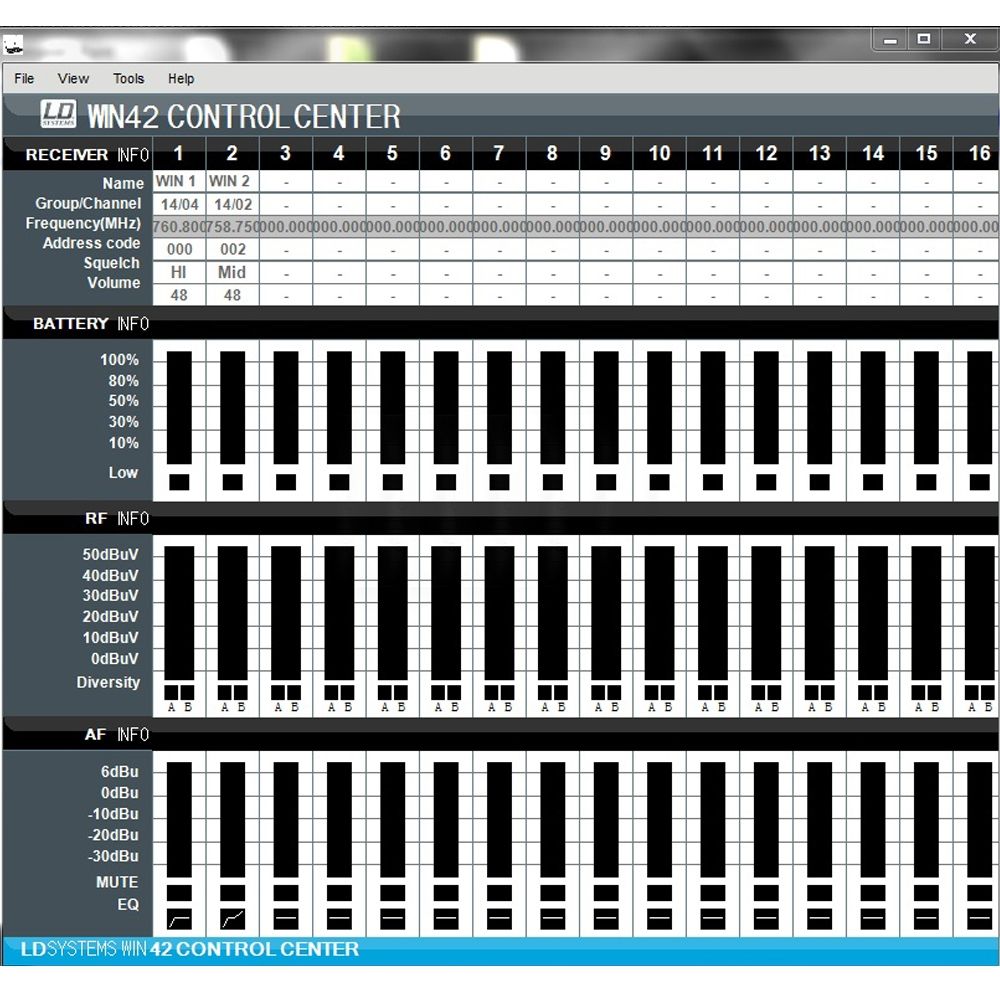Open the File menu
The width and height of the screenshot is (1000, 1000).
(x=24, y=79)
